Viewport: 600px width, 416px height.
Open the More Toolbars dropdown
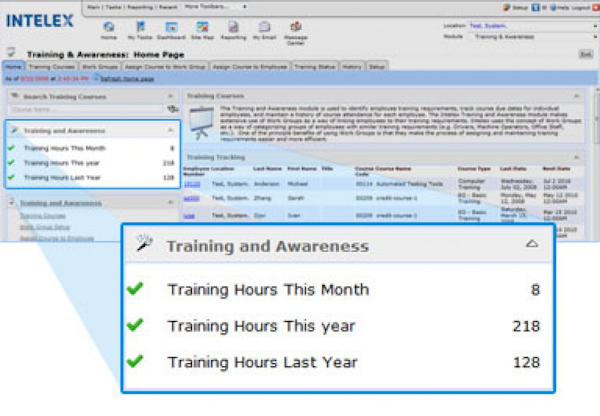click(216, 7)
